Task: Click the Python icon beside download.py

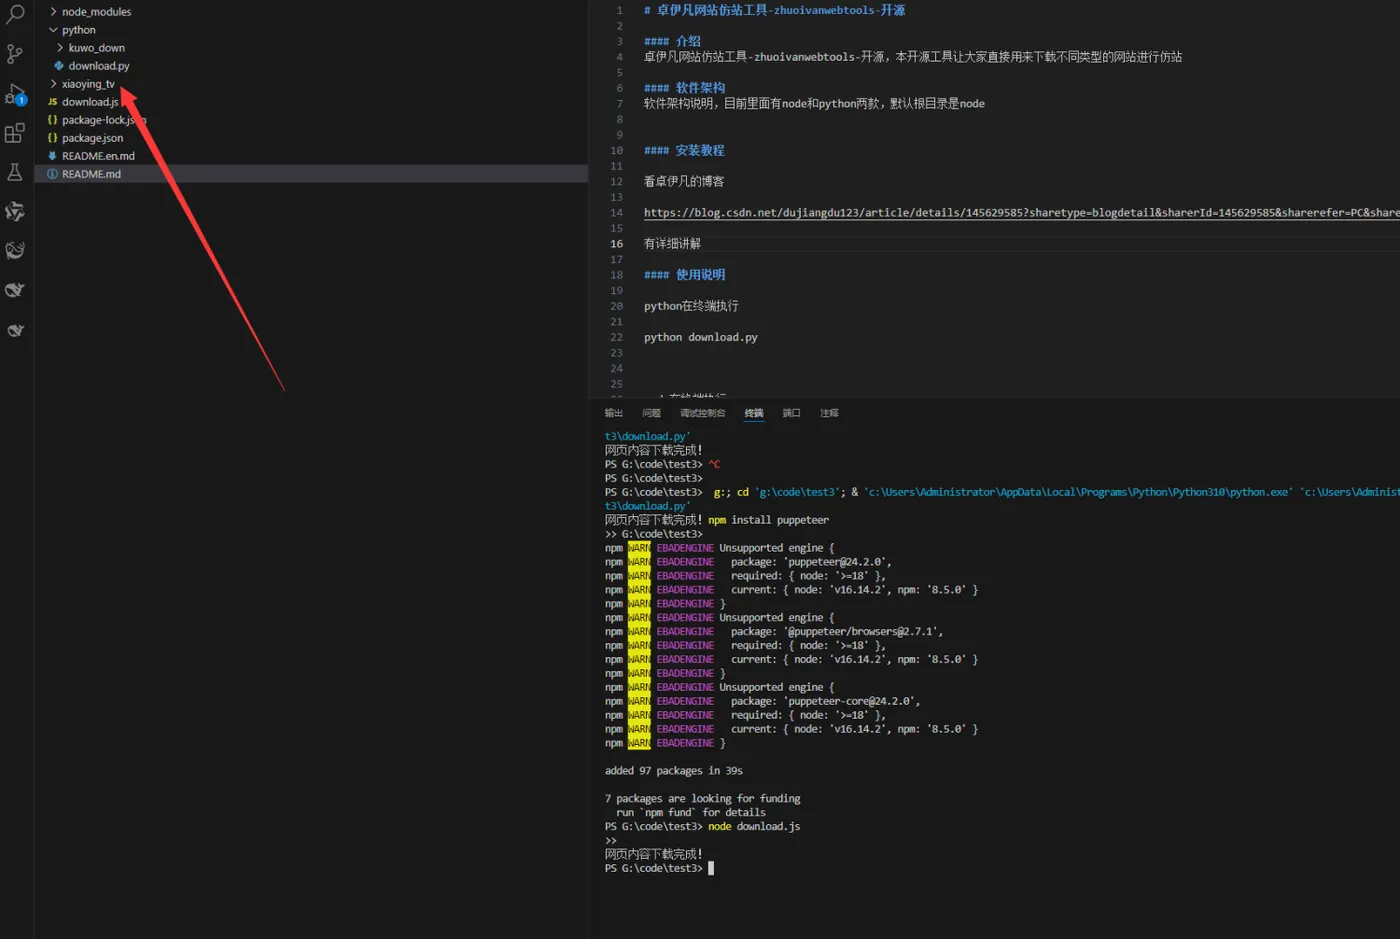Action: pyautogui.click(x=59, y=66)
